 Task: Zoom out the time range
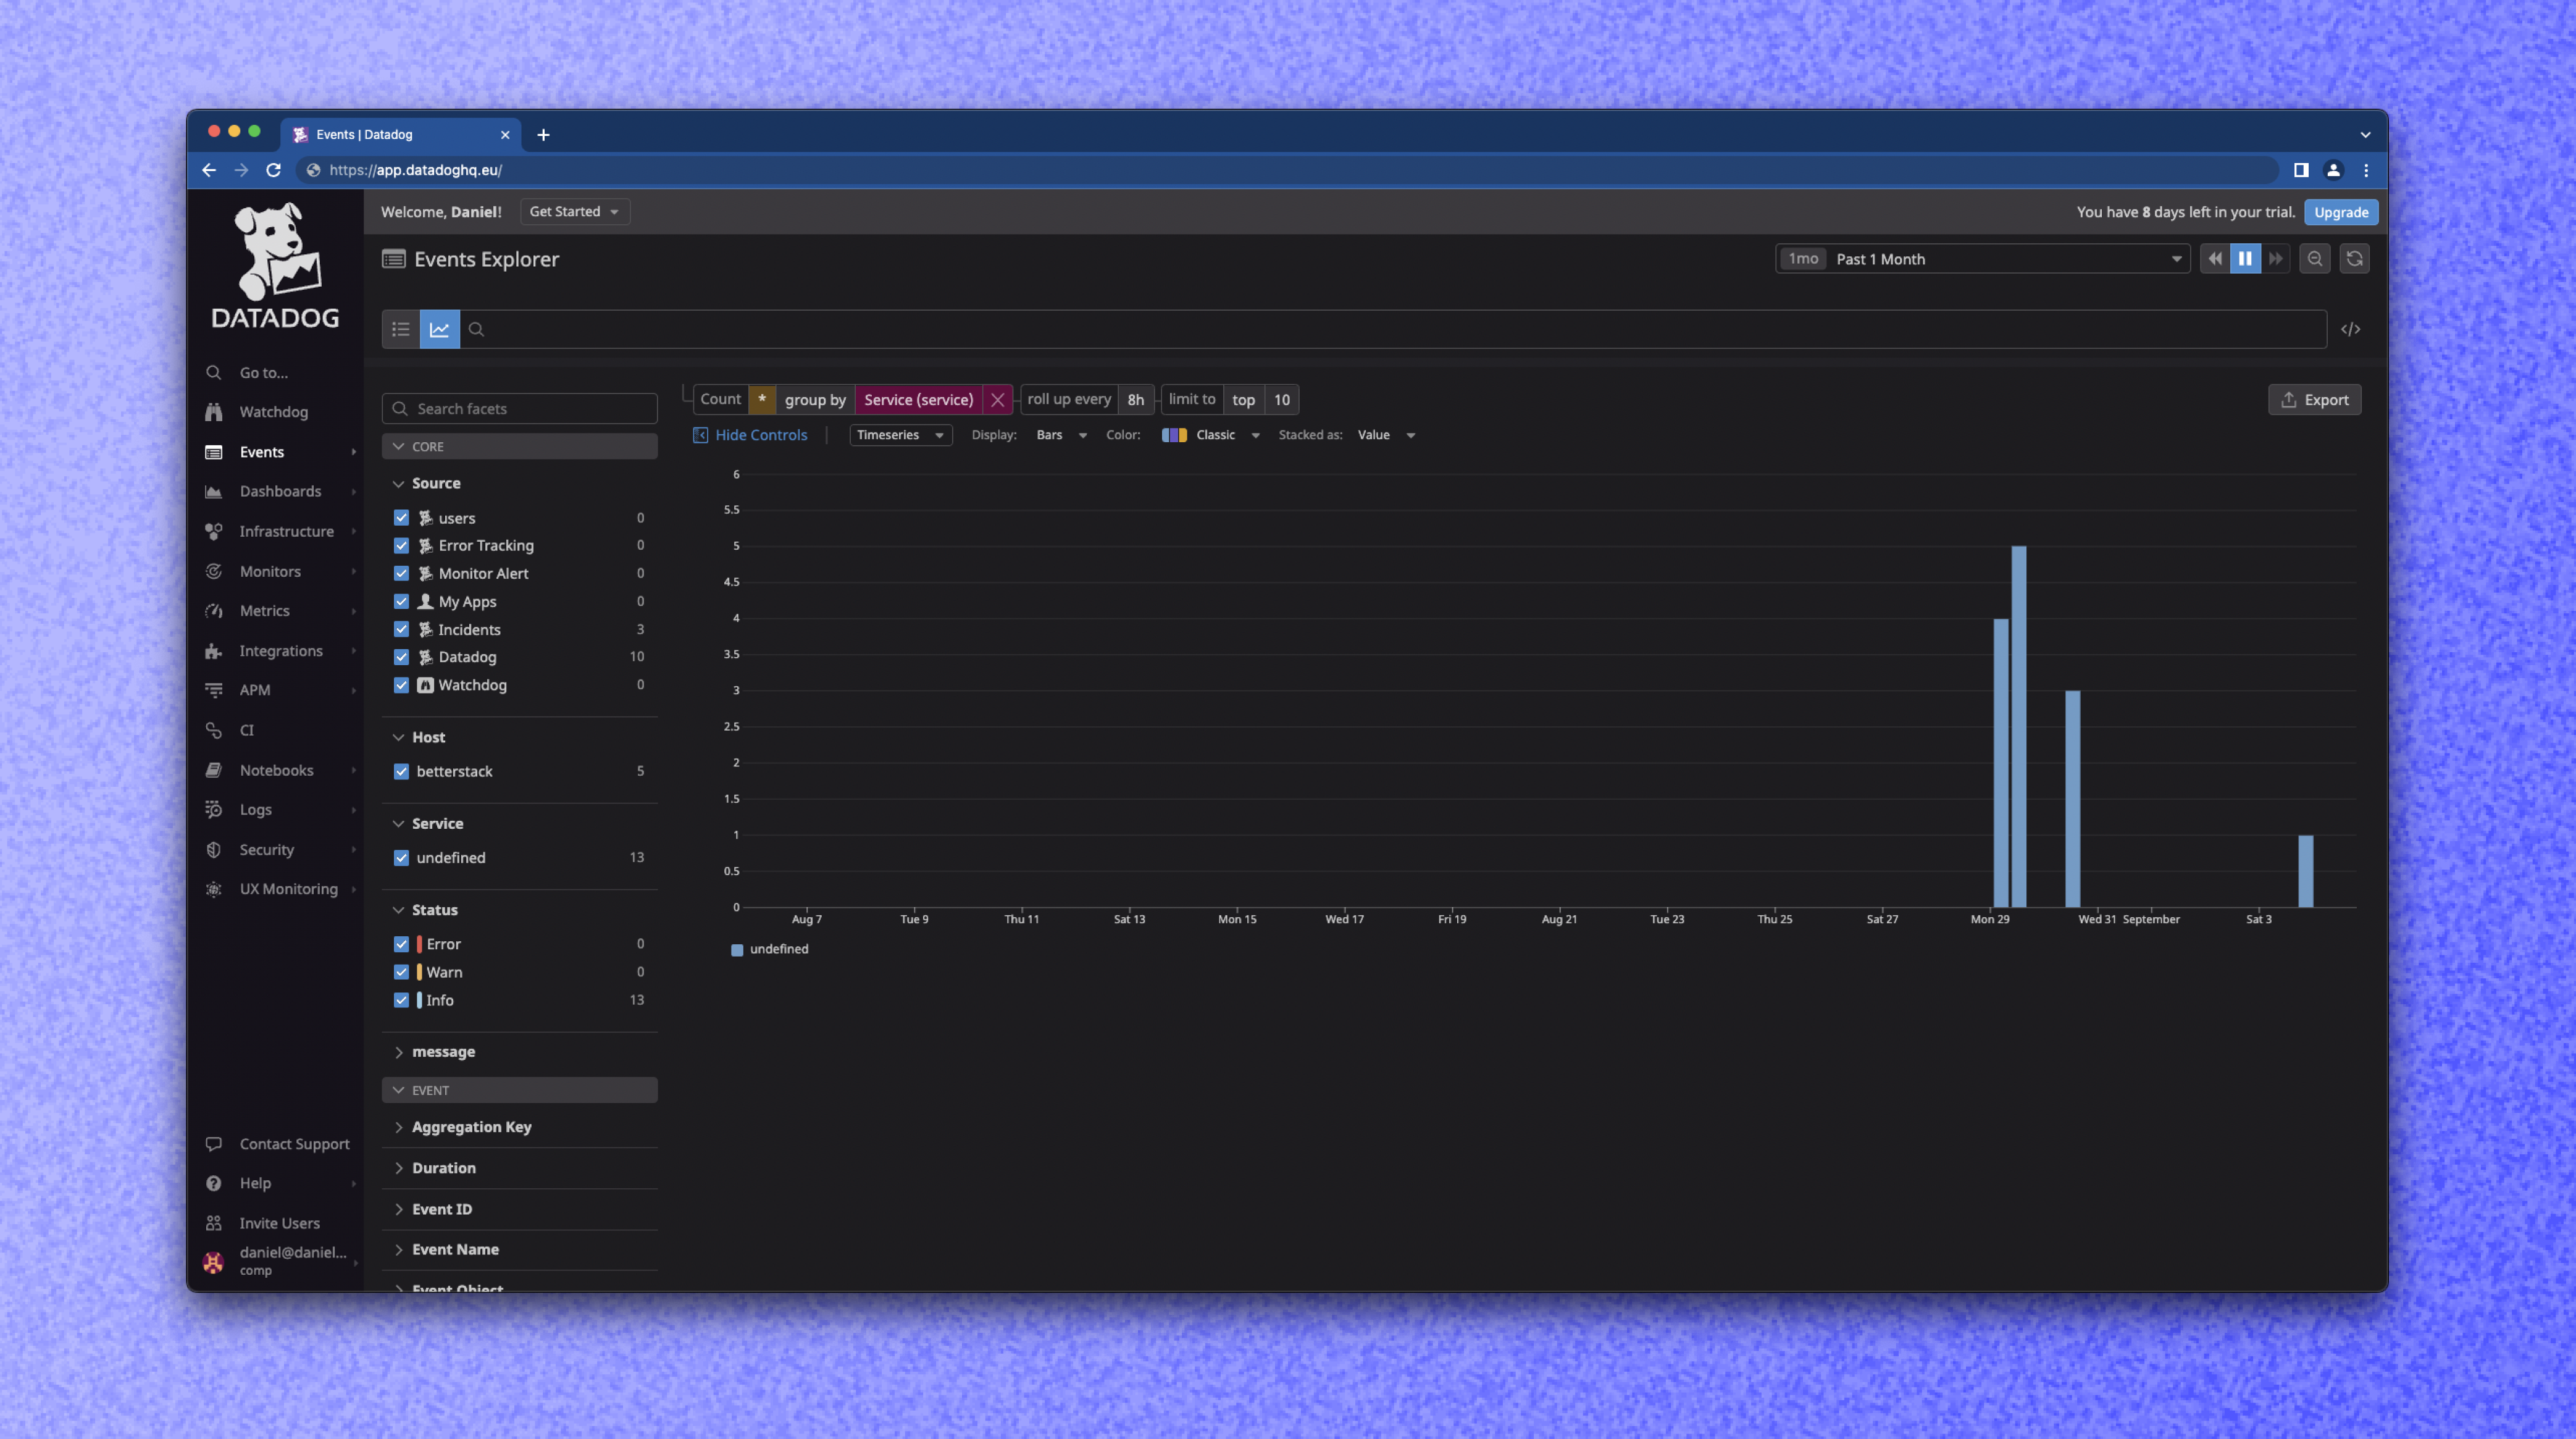tap(2315, 259)
